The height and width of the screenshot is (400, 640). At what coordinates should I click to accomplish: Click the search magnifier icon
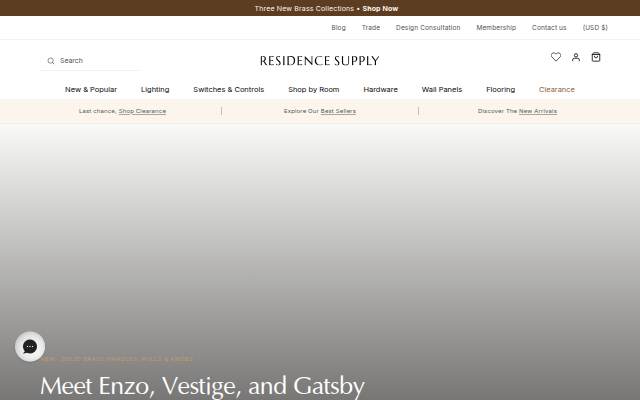pyautogui.click(x=51, y=61)
